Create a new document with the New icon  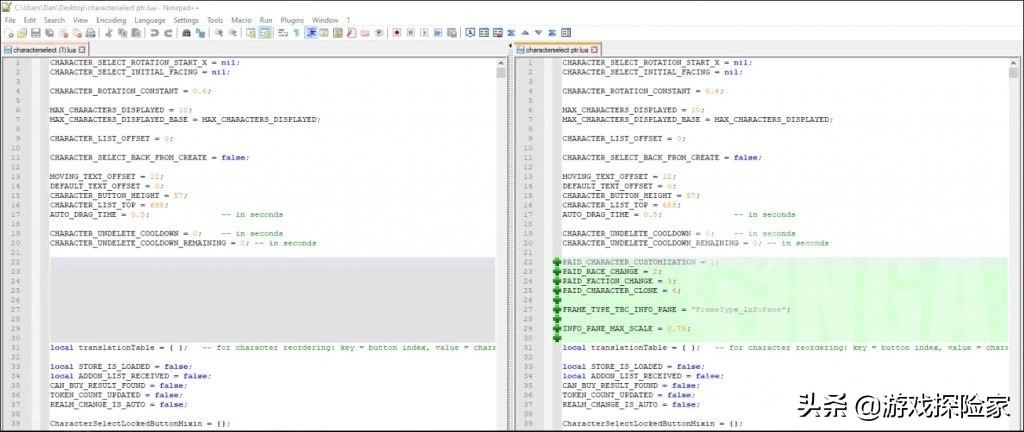tap(8, 33)
